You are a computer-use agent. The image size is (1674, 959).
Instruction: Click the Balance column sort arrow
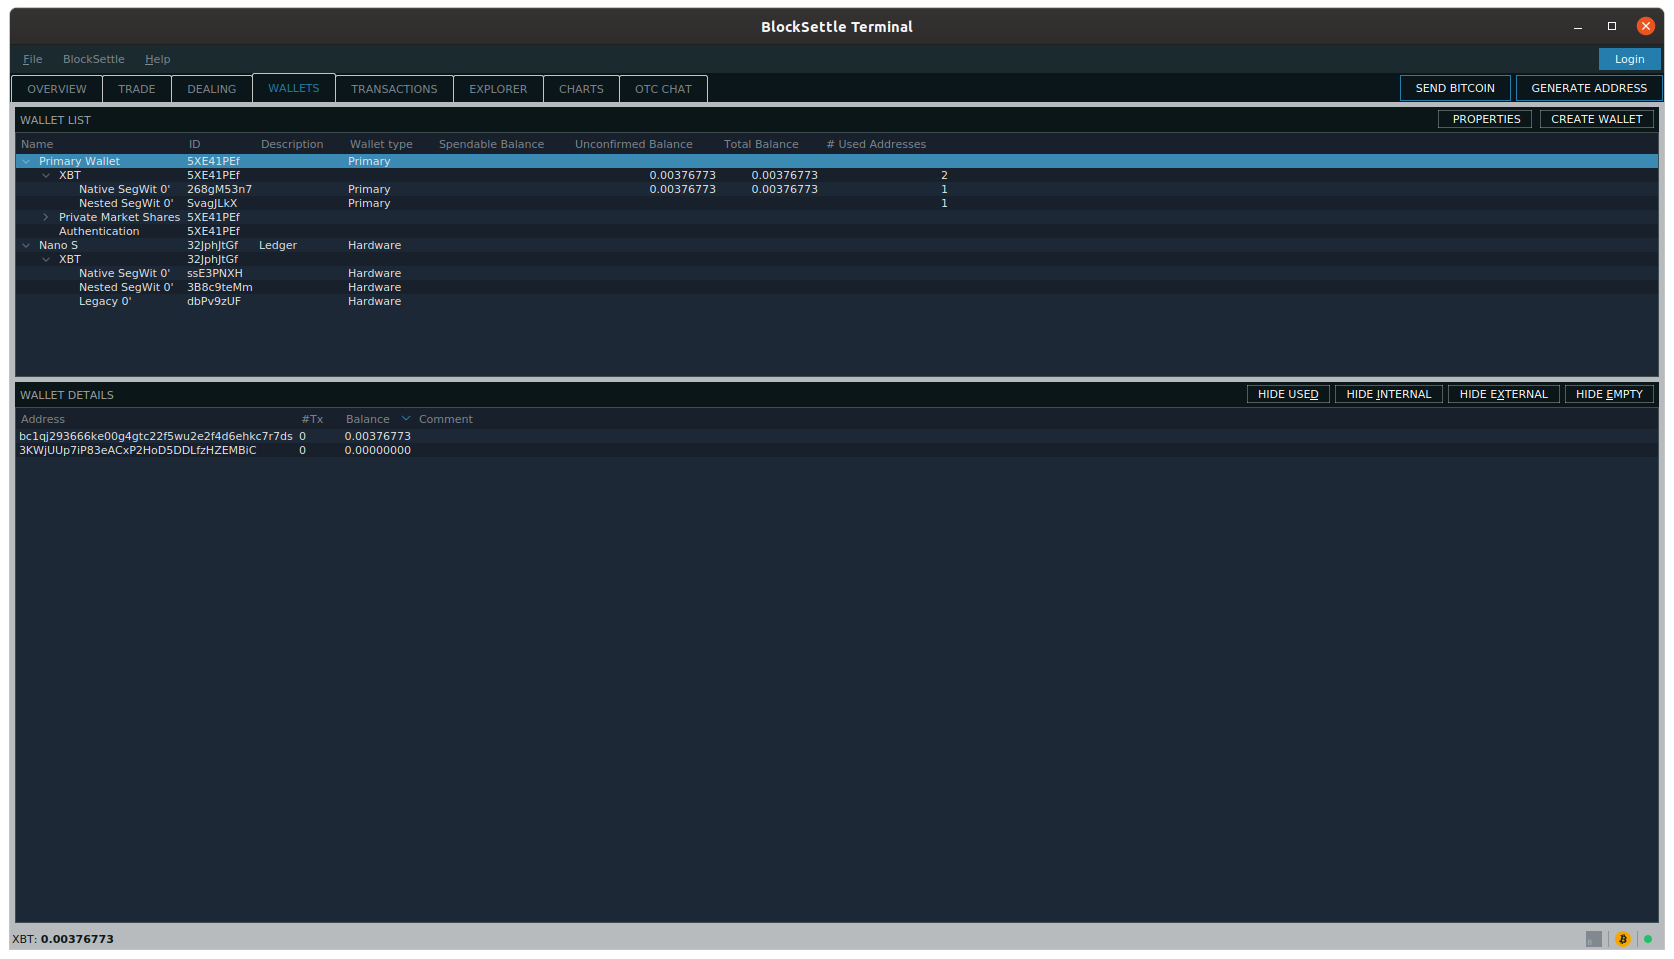[406, 418]
